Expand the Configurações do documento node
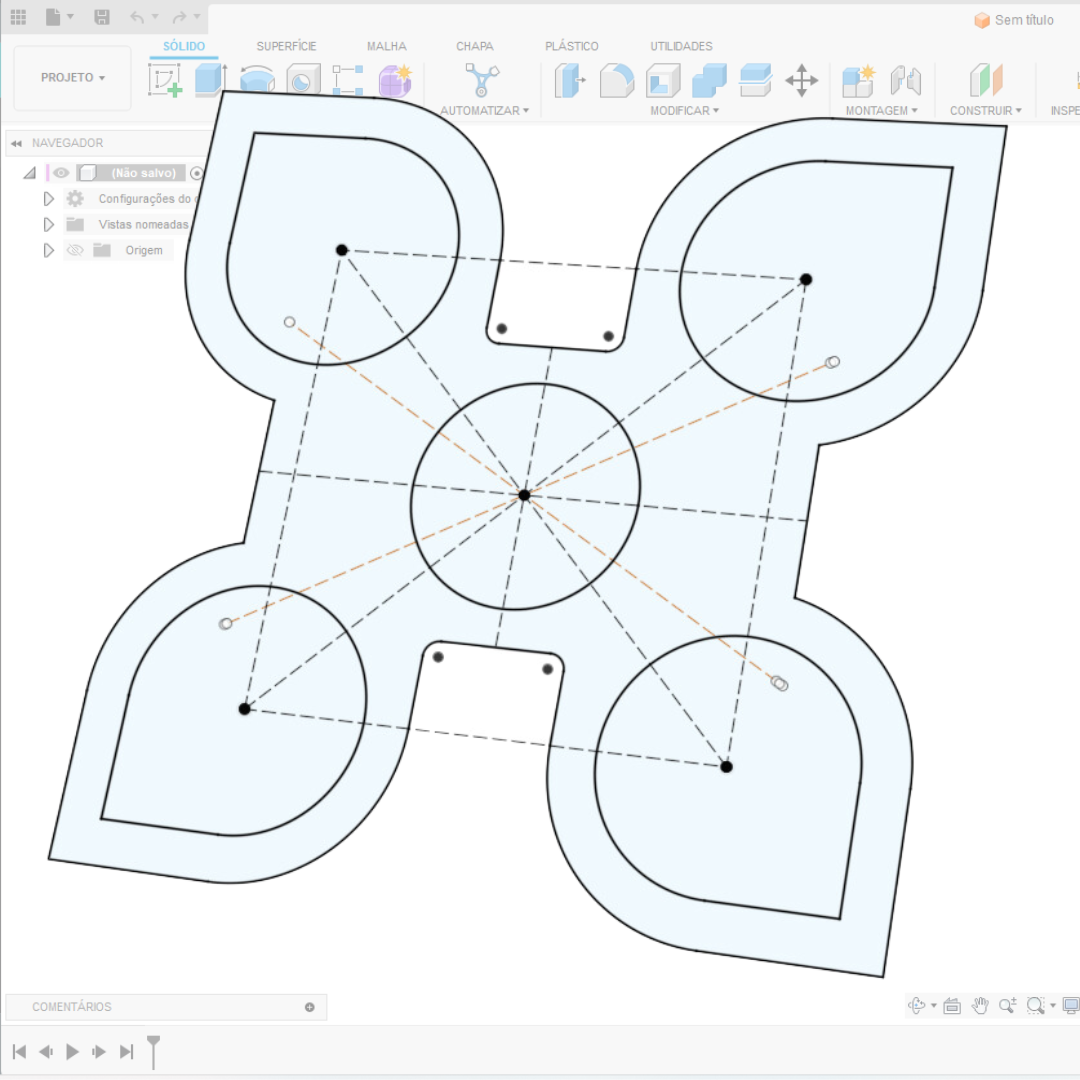Viewport: 1080px width, 1080px height. pyautogui.click(x=48, y=199)
